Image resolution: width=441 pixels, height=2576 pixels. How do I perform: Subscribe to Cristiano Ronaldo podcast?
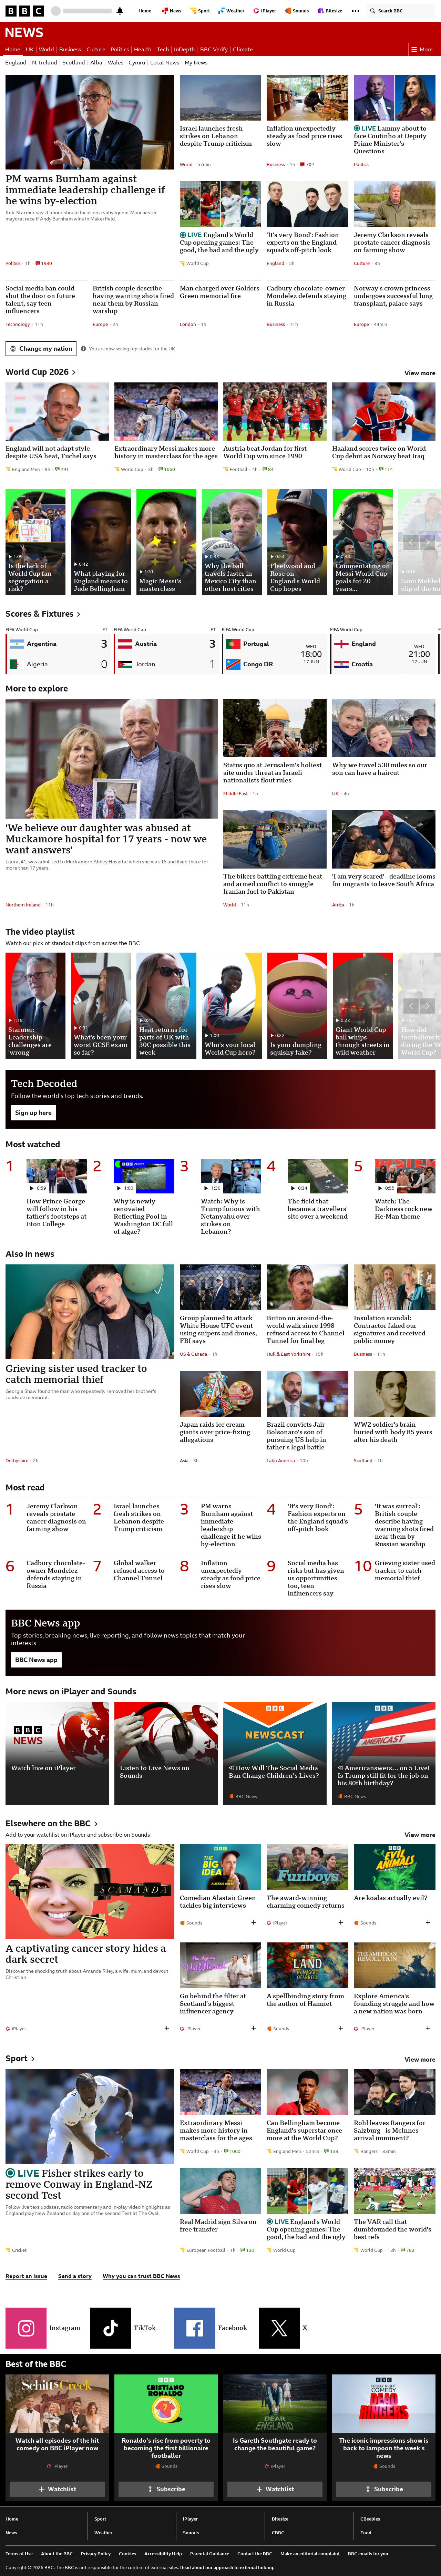point(166,2489)
